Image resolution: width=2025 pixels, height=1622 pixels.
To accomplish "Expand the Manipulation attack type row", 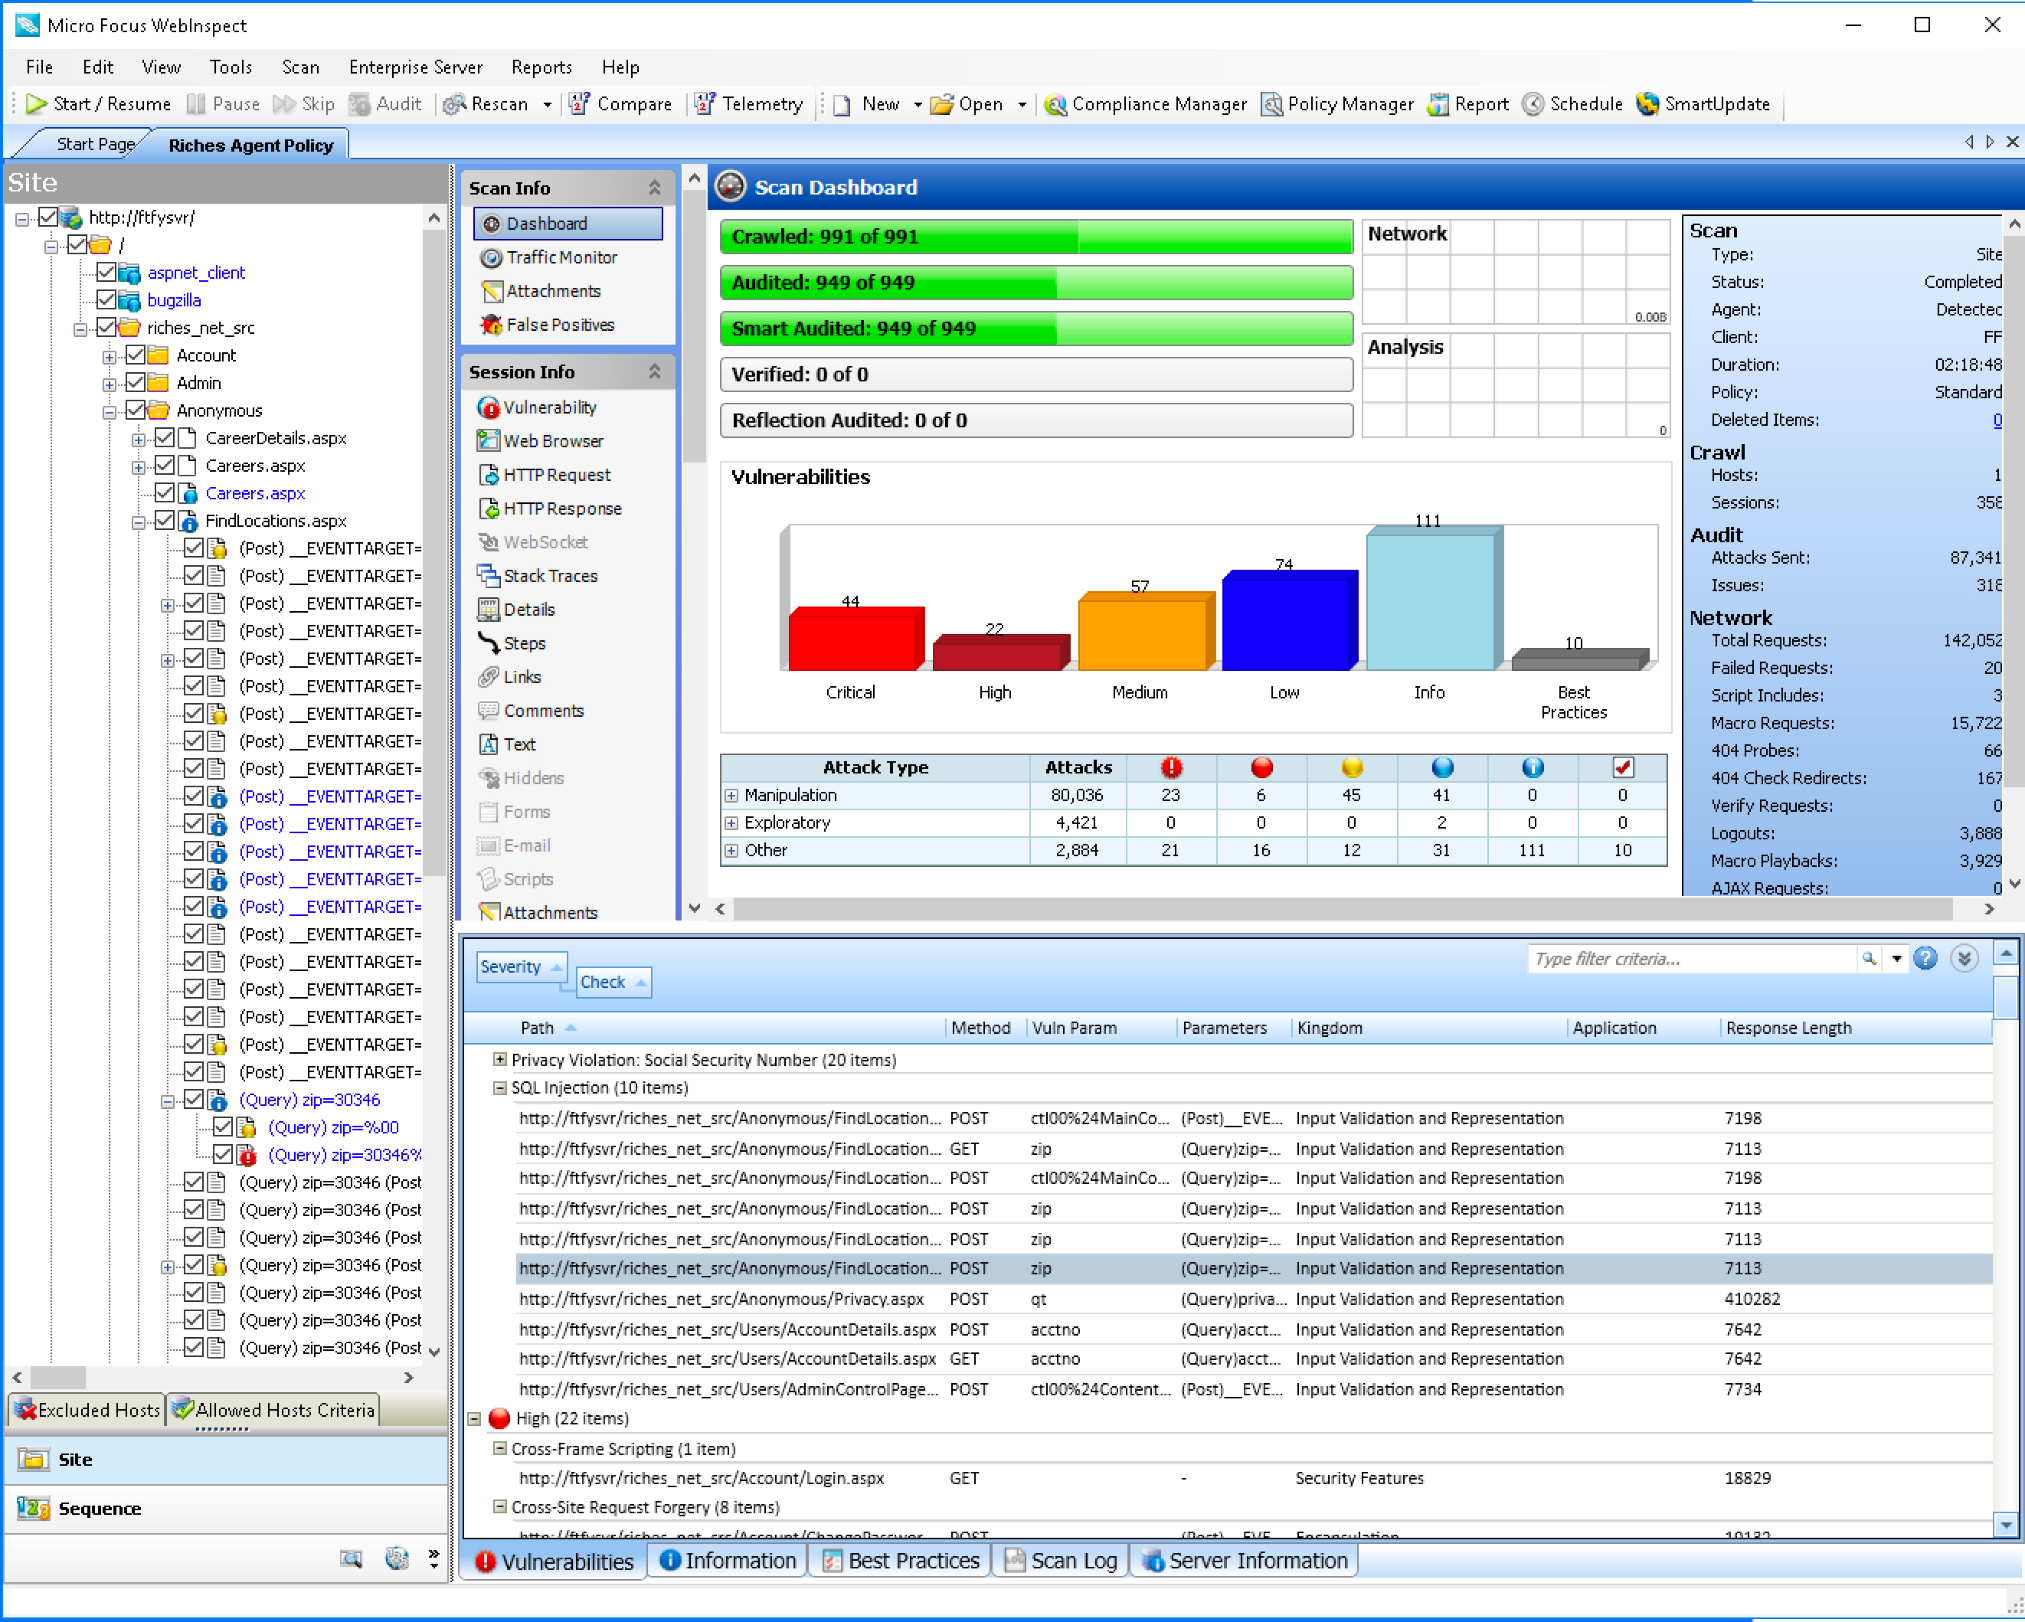I will (x=732, y=796).
